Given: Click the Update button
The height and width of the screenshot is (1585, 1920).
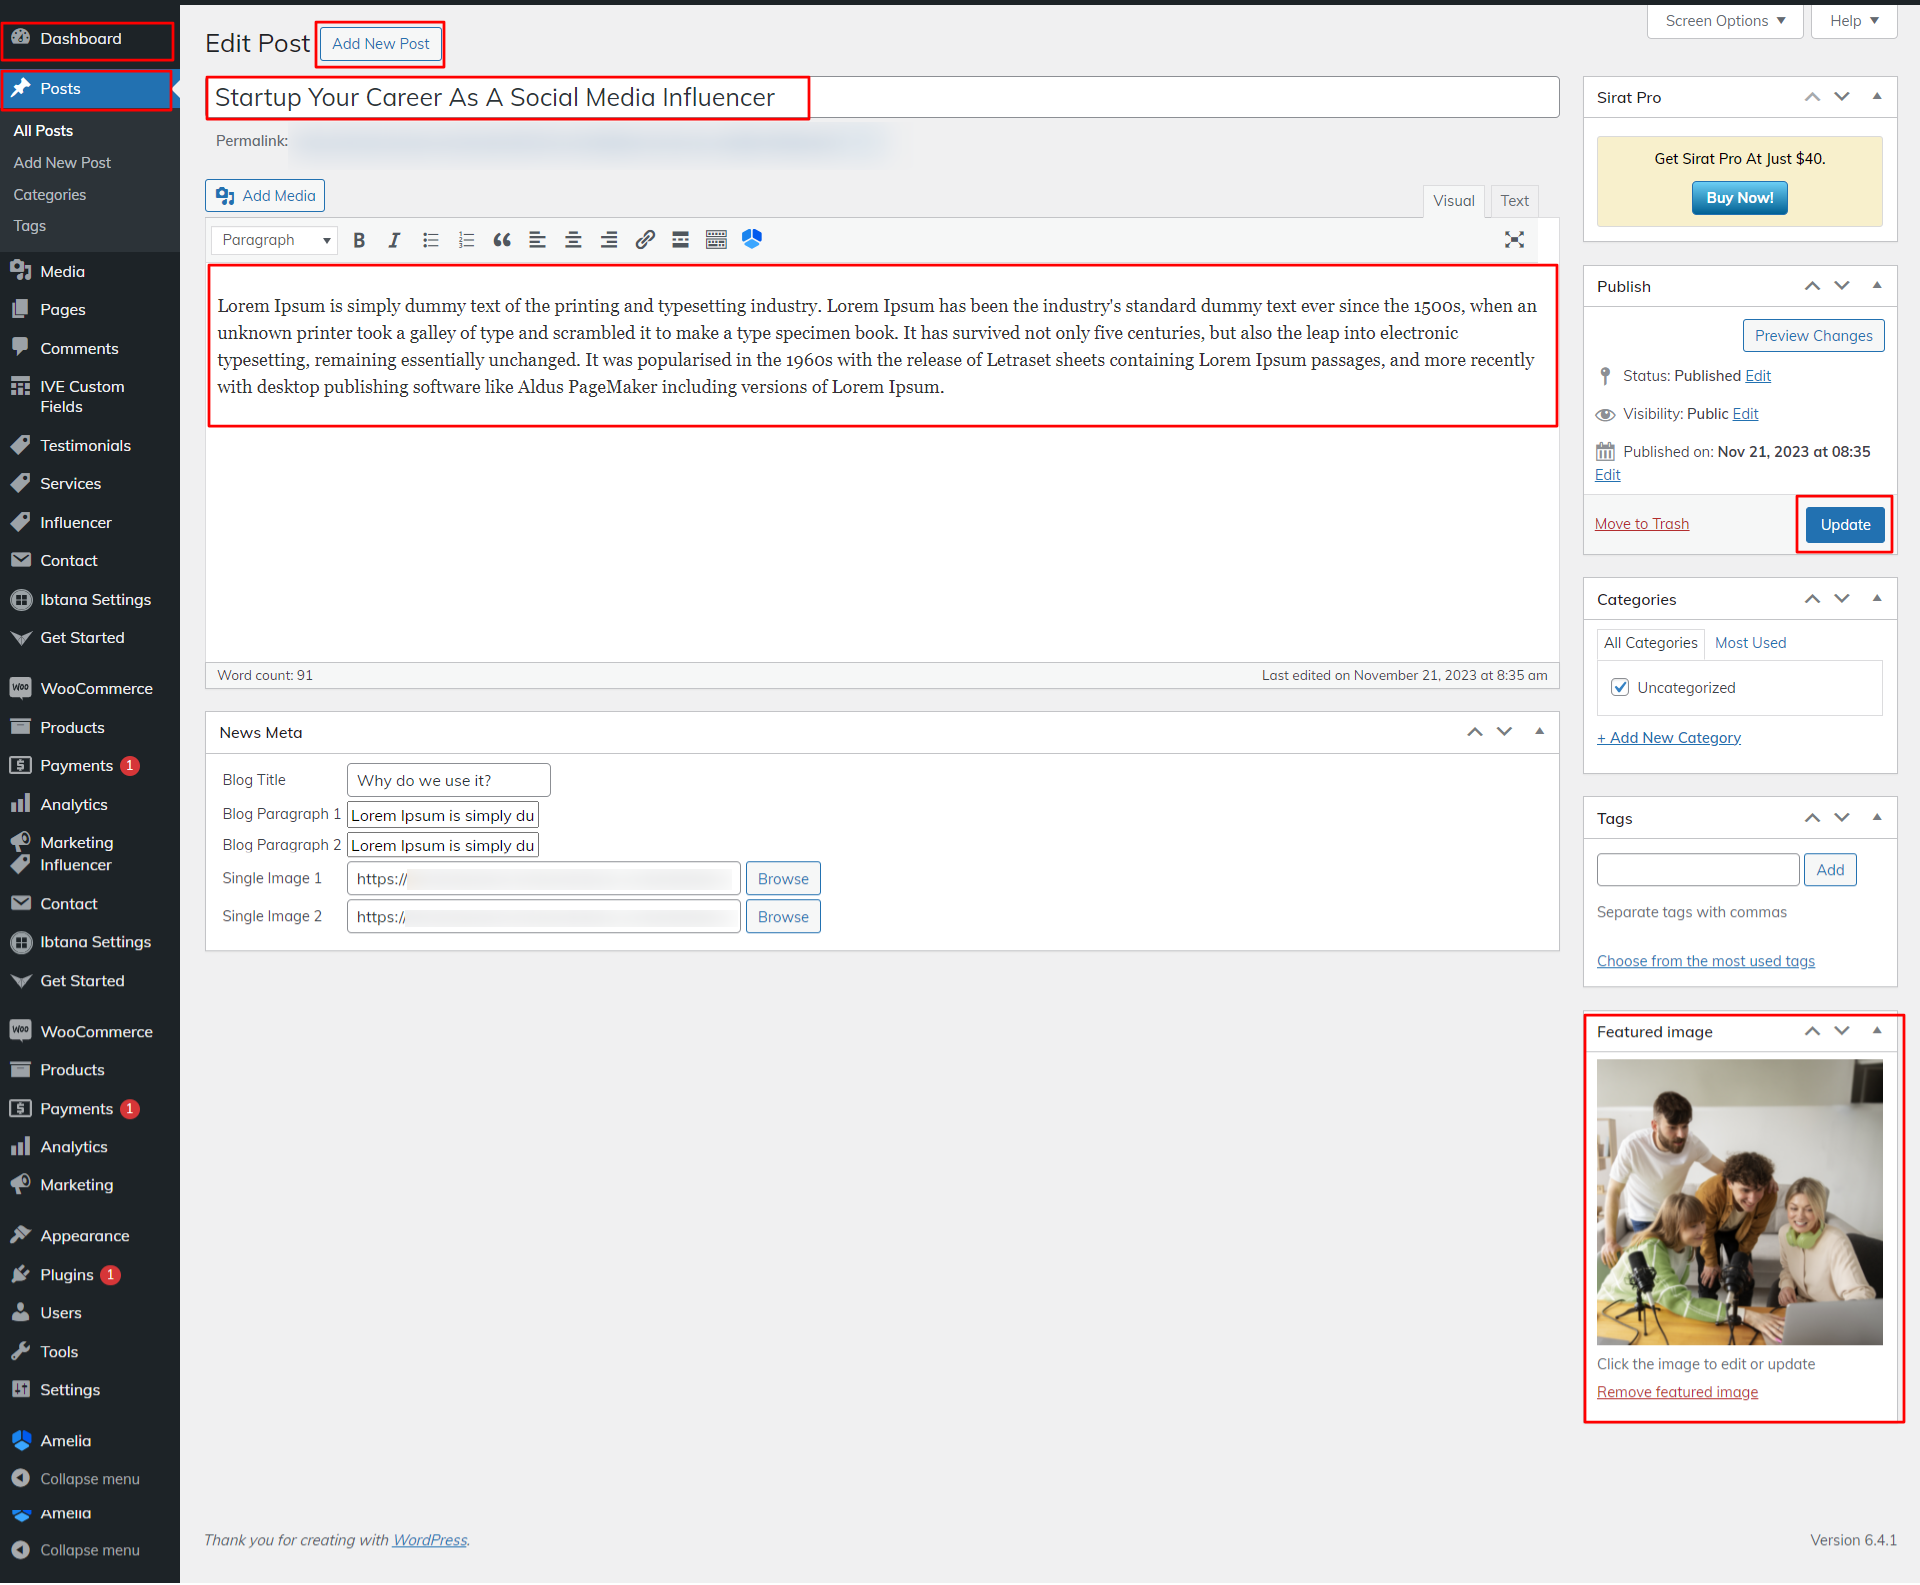Looking at the screenshot, I should (1844, 525).
